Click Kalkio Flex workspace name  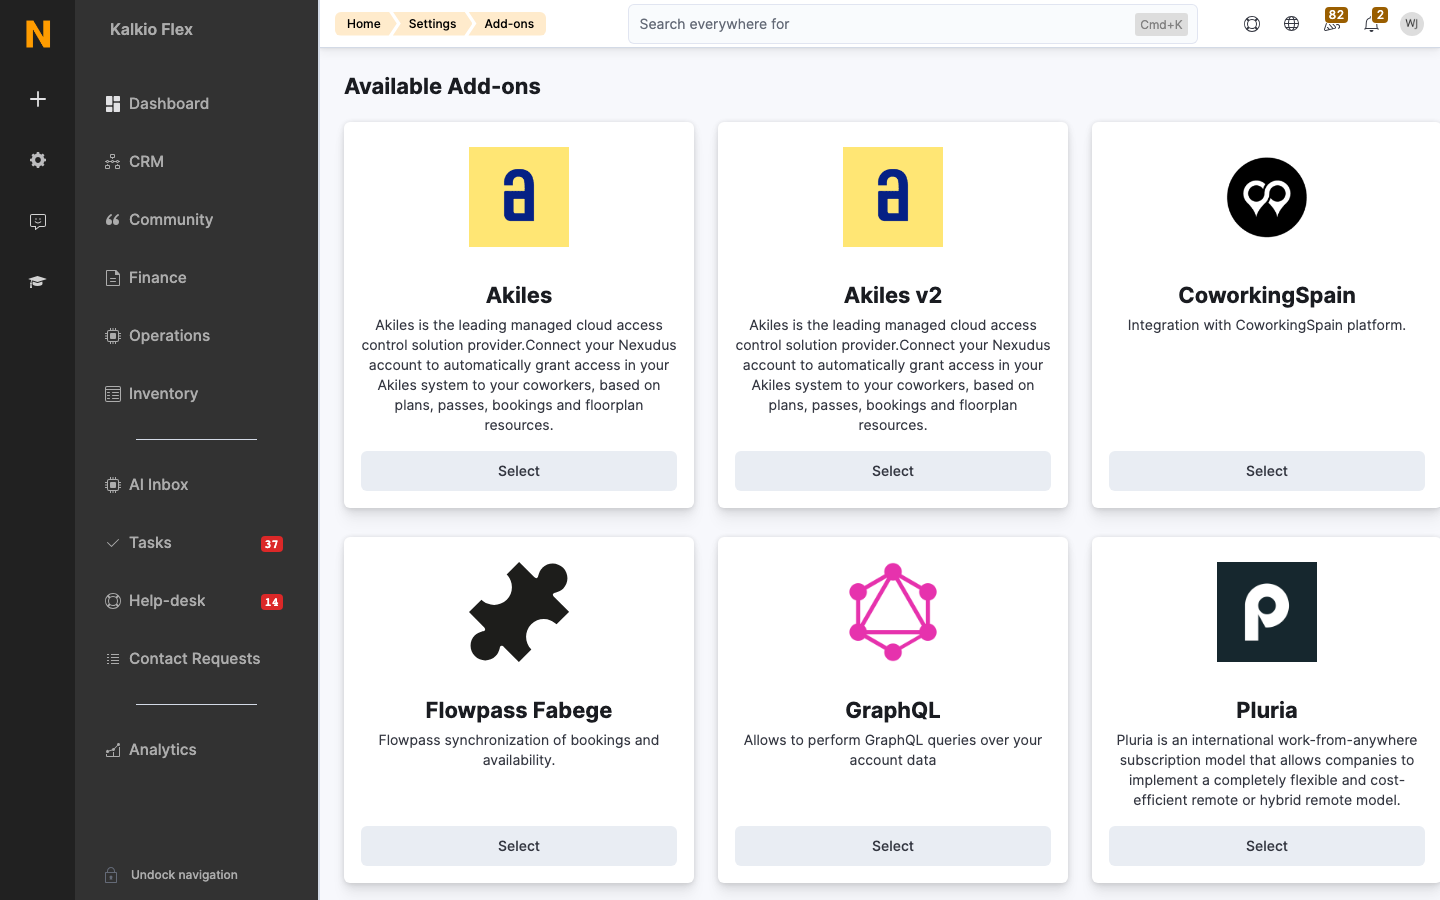point(151,30)
